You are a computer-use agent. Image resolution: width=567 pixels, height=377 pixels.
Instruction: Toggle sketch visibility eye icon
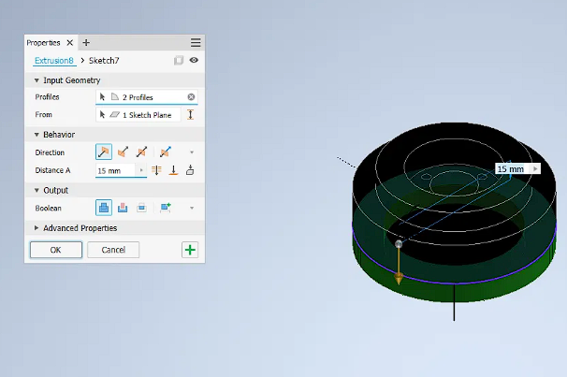point(194,60)
